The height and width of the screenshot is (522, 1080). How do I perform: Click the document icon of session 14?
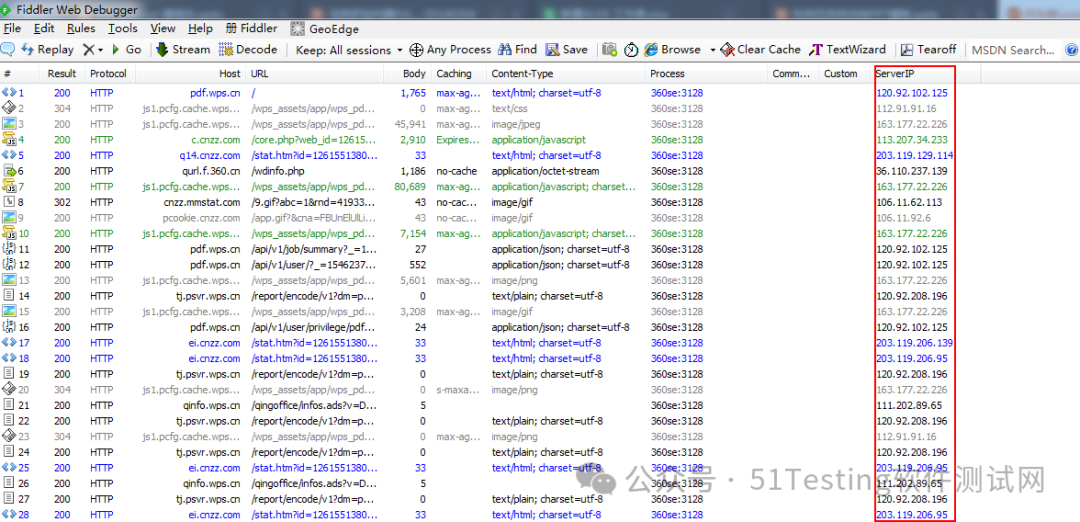point(8,295)
